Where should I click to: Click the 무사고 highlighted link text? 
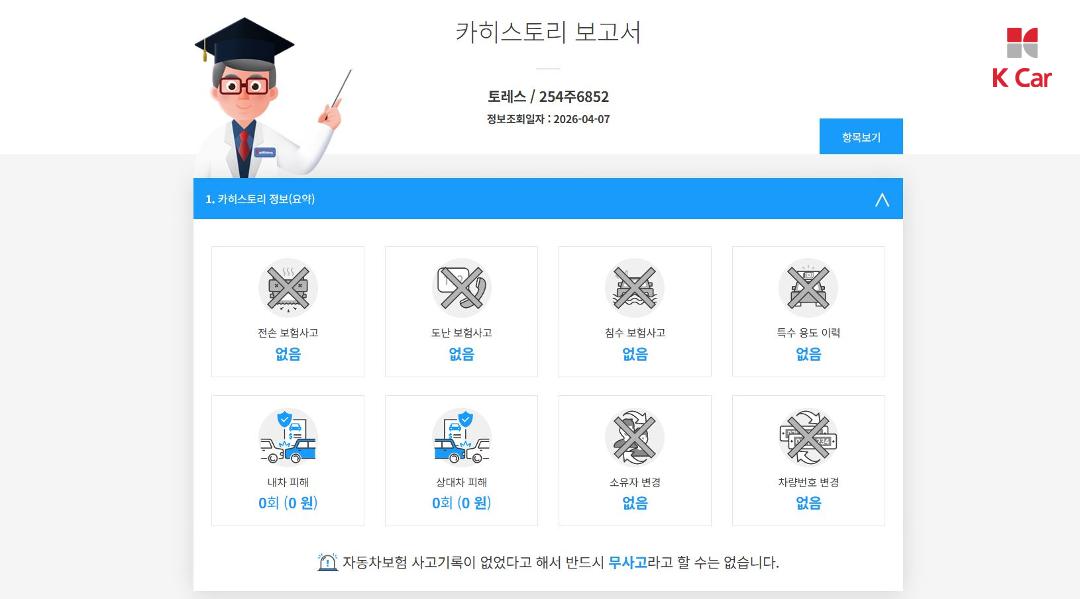(627, 563)
